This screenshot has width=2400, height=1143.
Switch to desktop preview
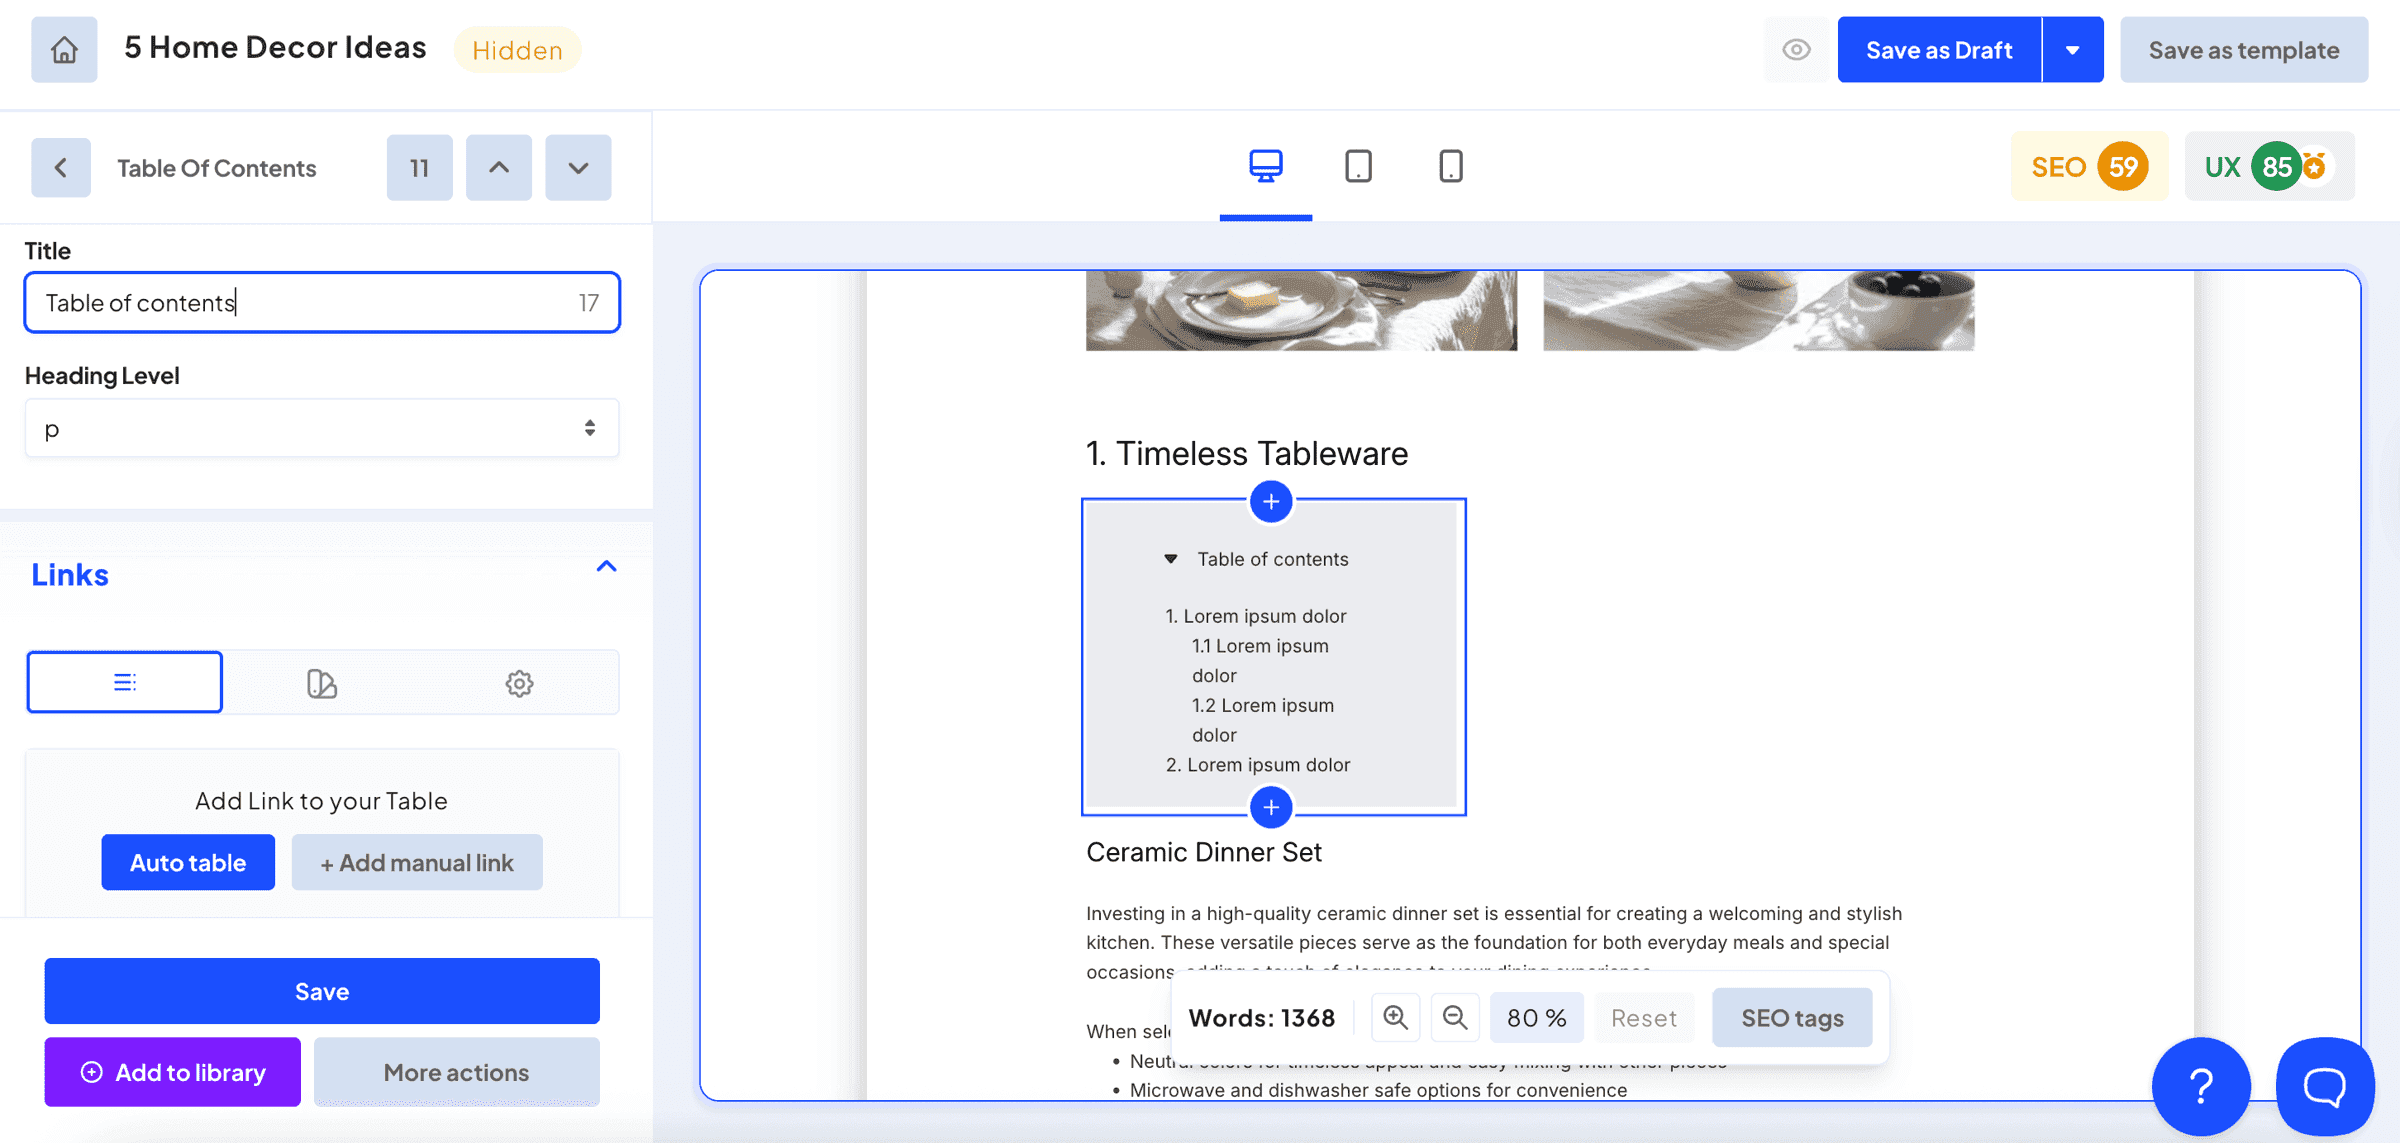coord(1266,166)
